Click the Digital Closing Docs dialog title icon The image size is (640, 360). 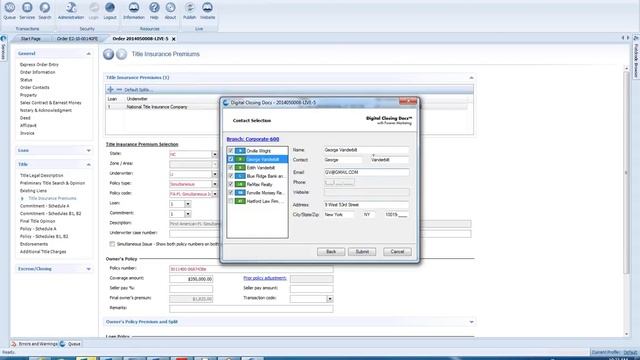click(x=226, y=102)
